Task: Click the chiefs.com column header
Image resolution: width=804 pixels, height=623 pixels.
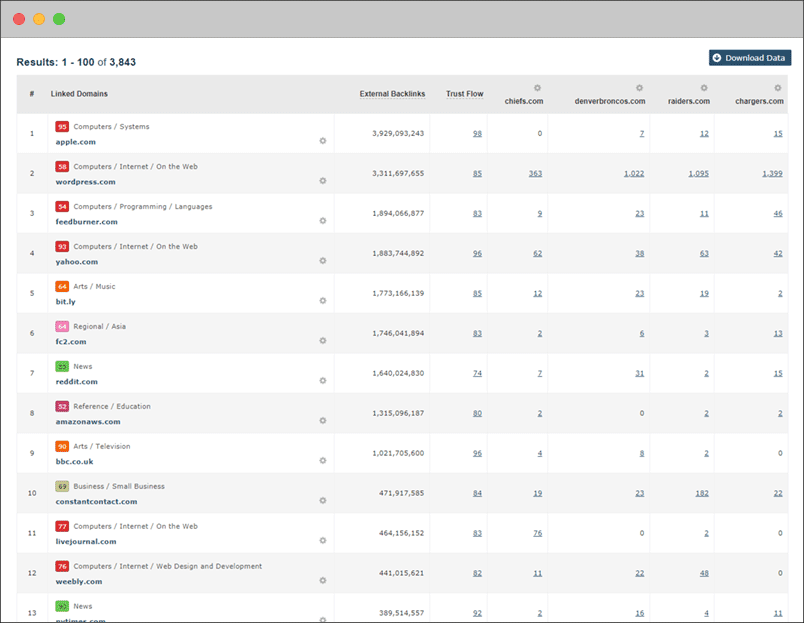Action: pyautogui.click(x=524, y=101)
